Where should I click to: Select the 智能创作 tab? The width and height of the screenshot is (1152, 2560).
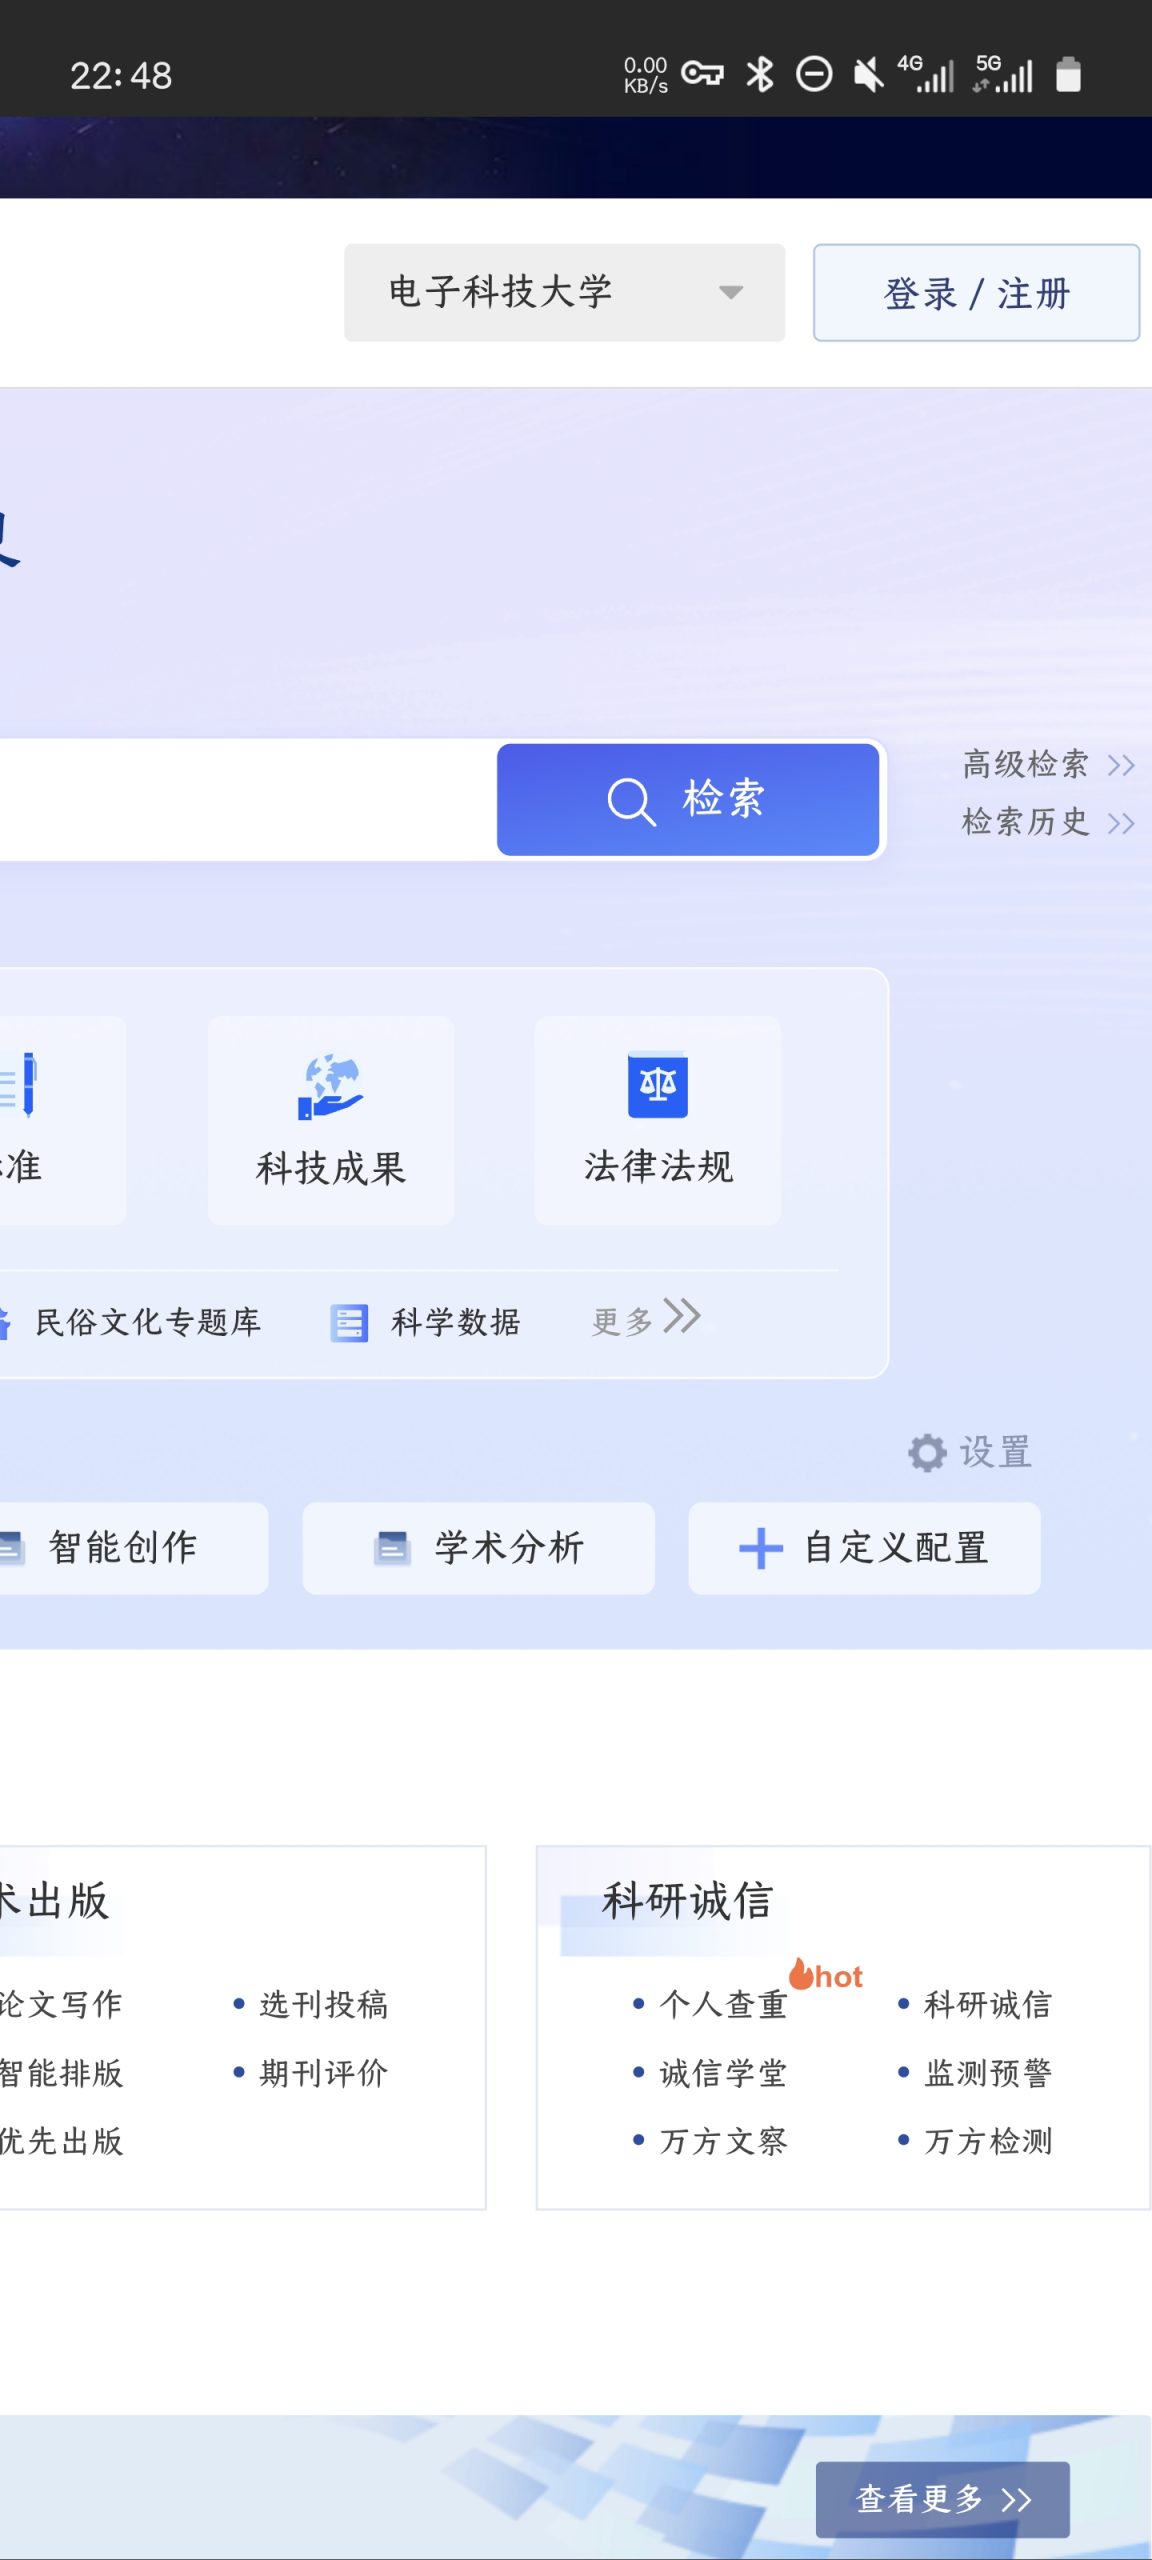pyautogui.click(x=122, y=1548)
